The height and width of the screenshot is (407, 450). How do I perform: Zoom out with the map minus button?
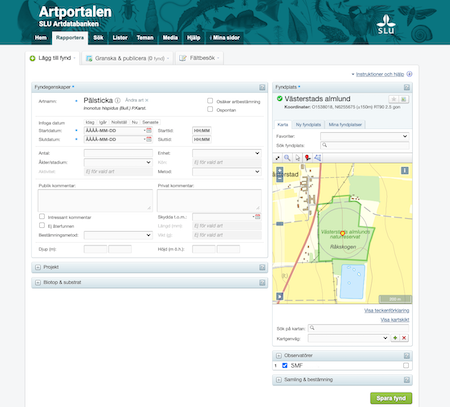pyautogui.click(x=280, y=179)
